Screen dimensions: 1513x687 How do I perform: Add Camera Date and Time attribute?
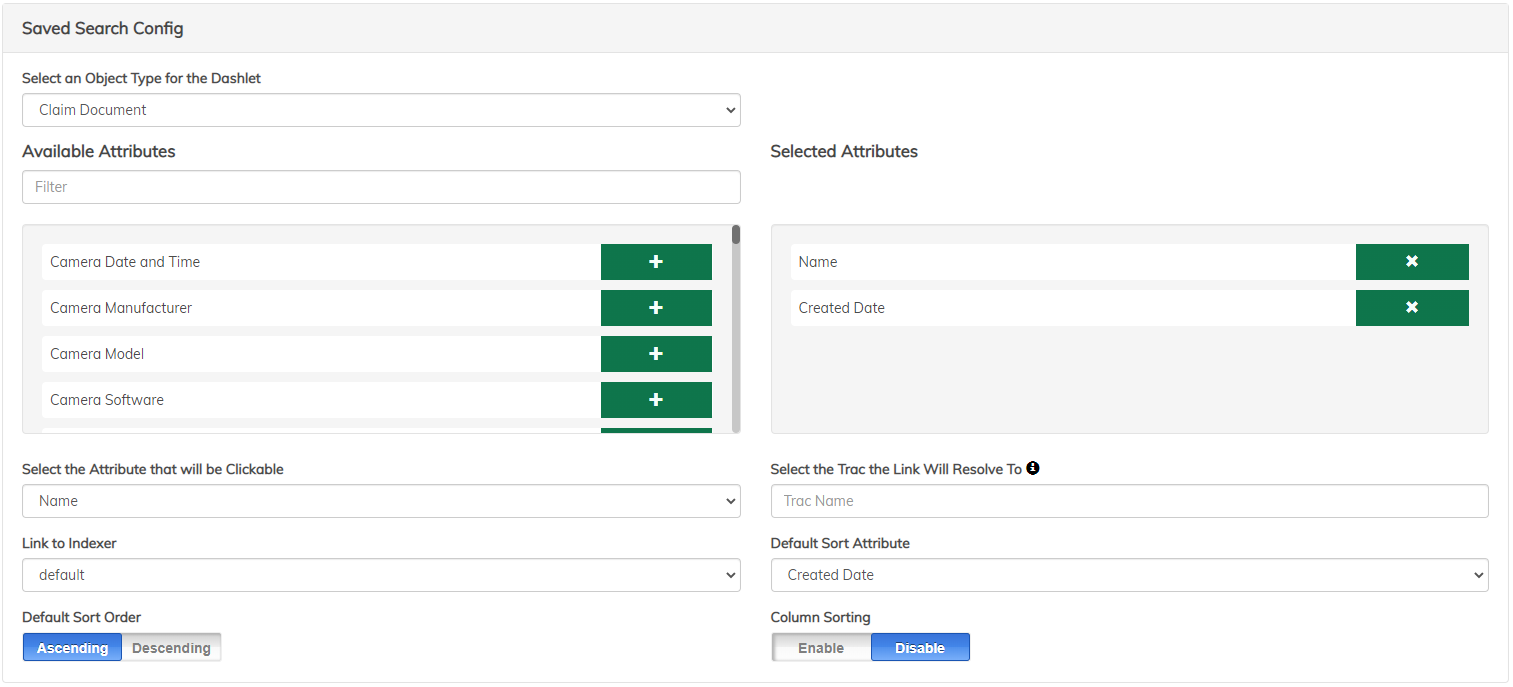pos(656,262)
